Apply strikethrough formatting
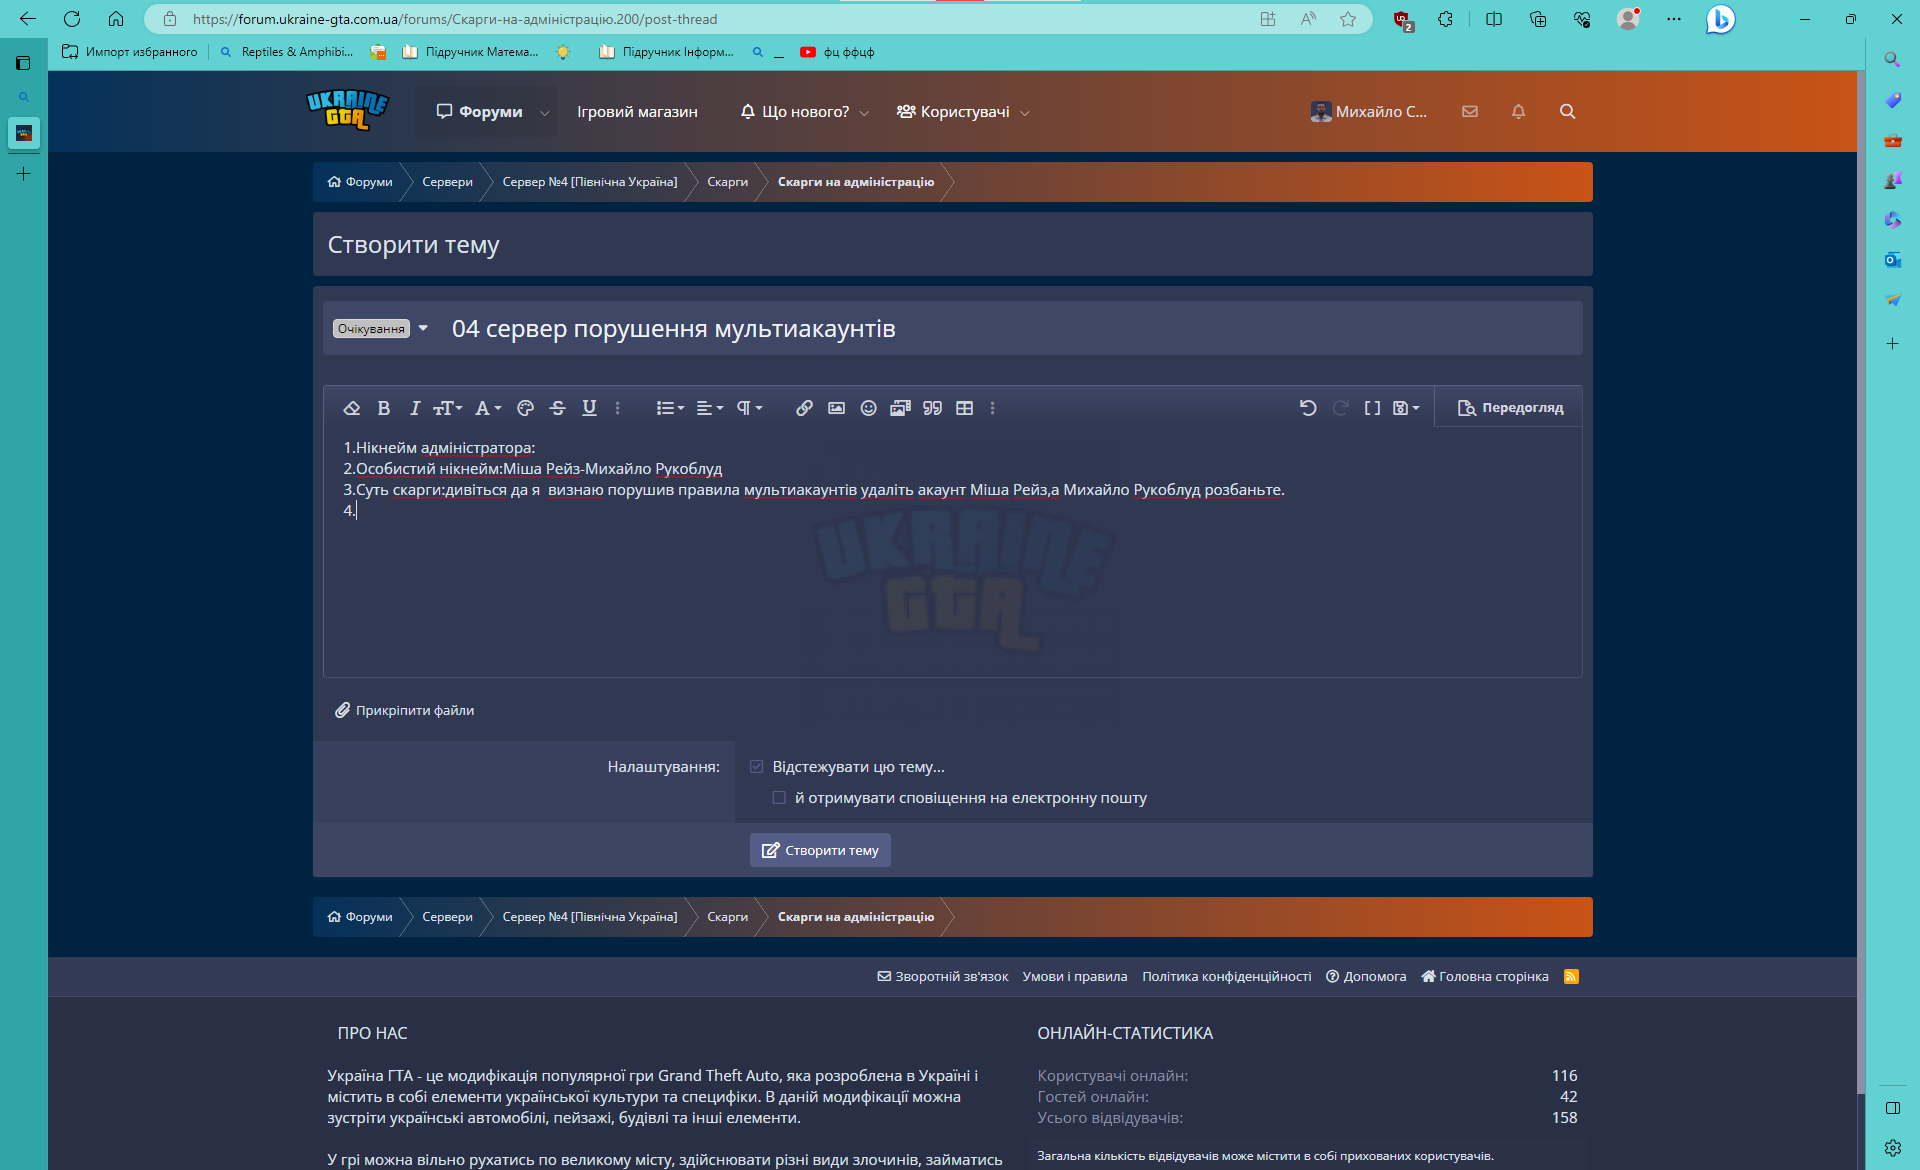 [558, 408]
